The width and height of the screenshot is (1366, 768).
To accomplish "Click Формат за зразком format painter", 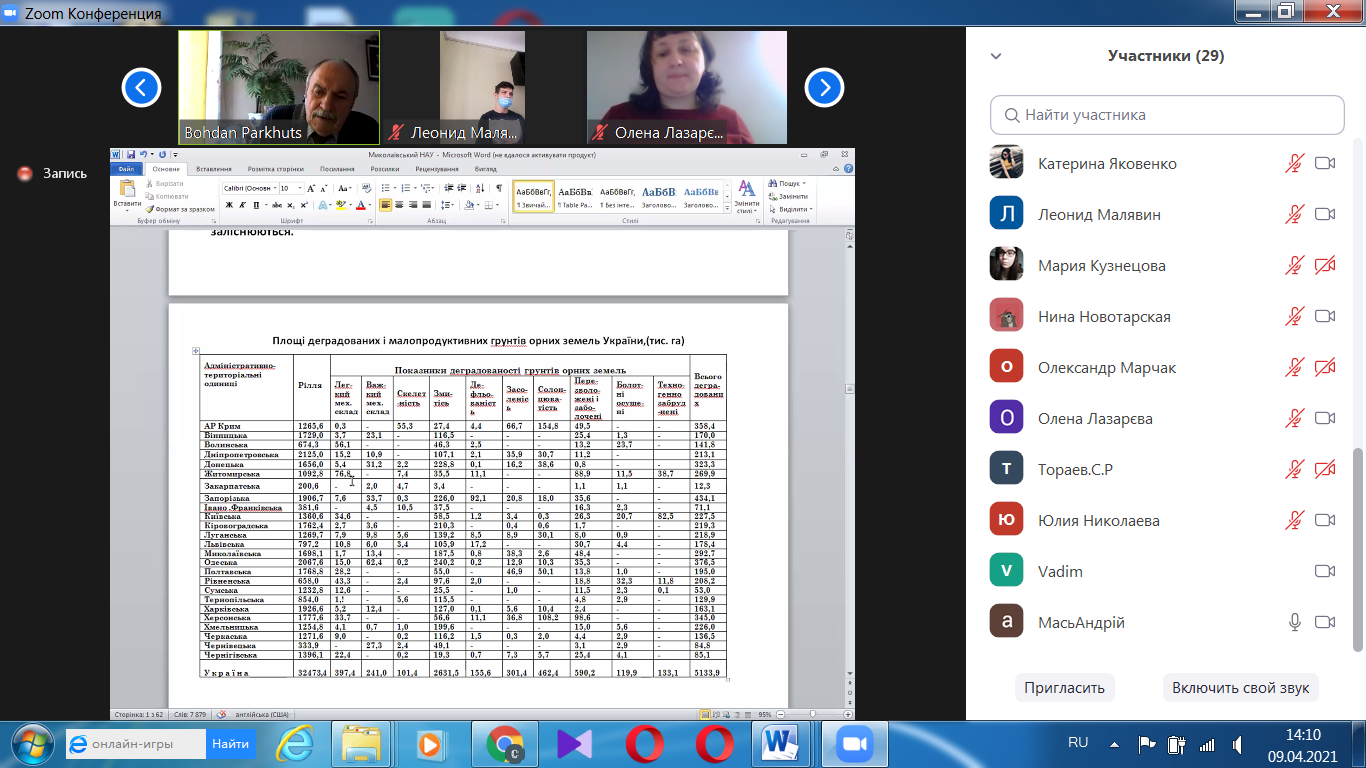I will [181, 209].
